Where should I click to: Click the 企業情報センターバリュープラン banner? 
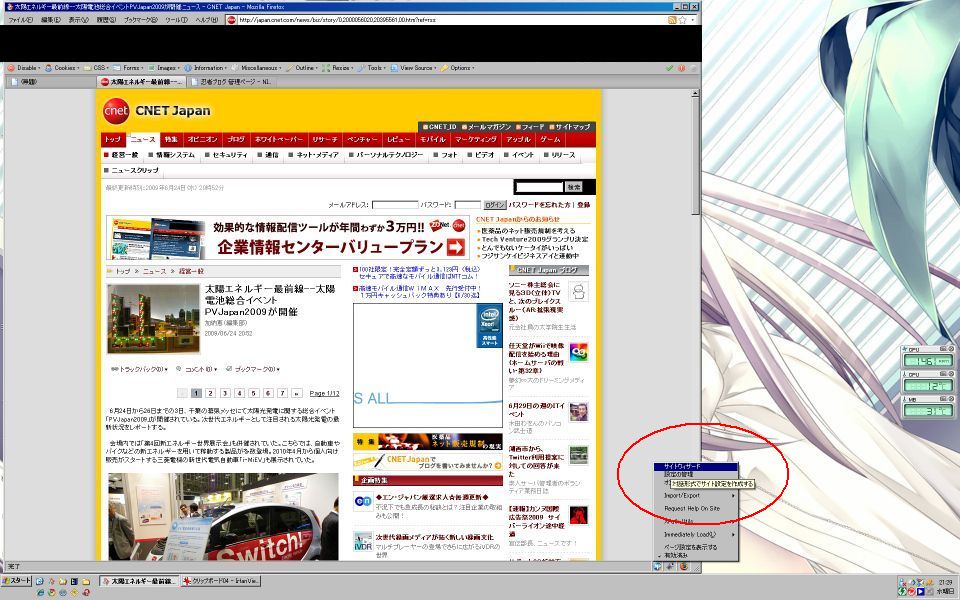[287, 237]
